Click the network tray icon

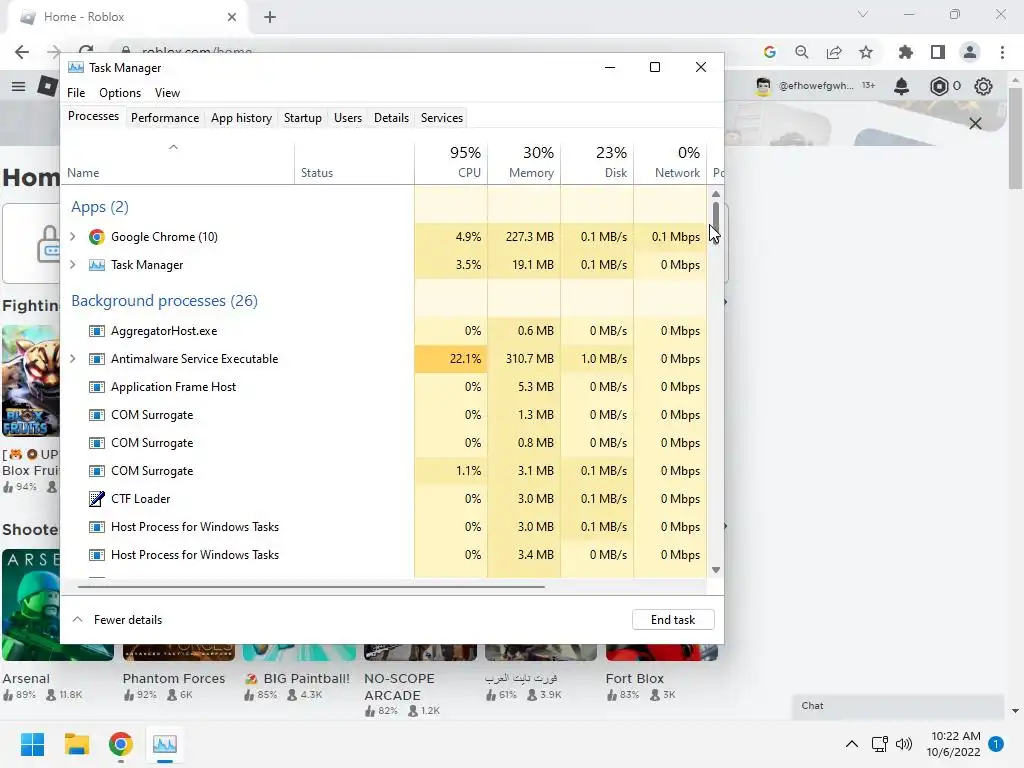879,744
